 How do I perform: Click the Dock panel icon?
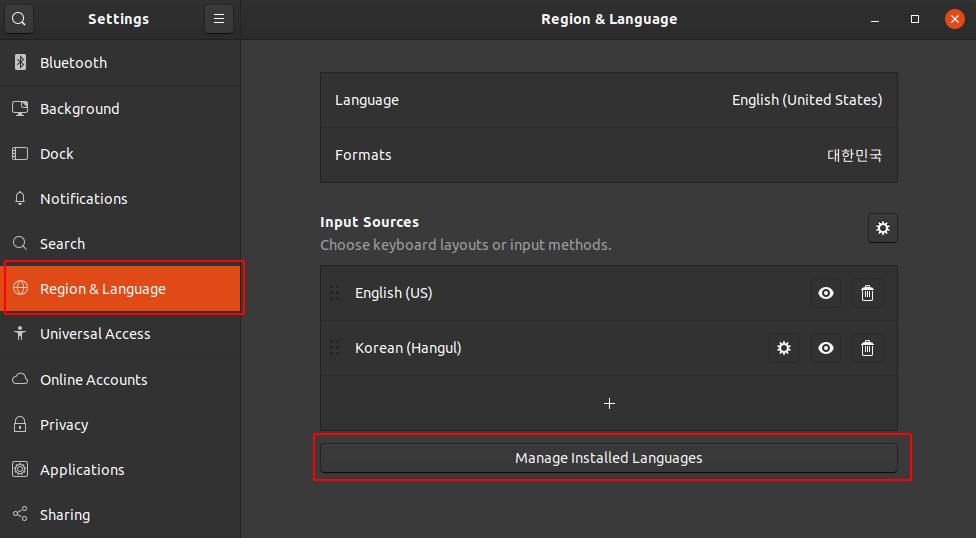[20, 153]
